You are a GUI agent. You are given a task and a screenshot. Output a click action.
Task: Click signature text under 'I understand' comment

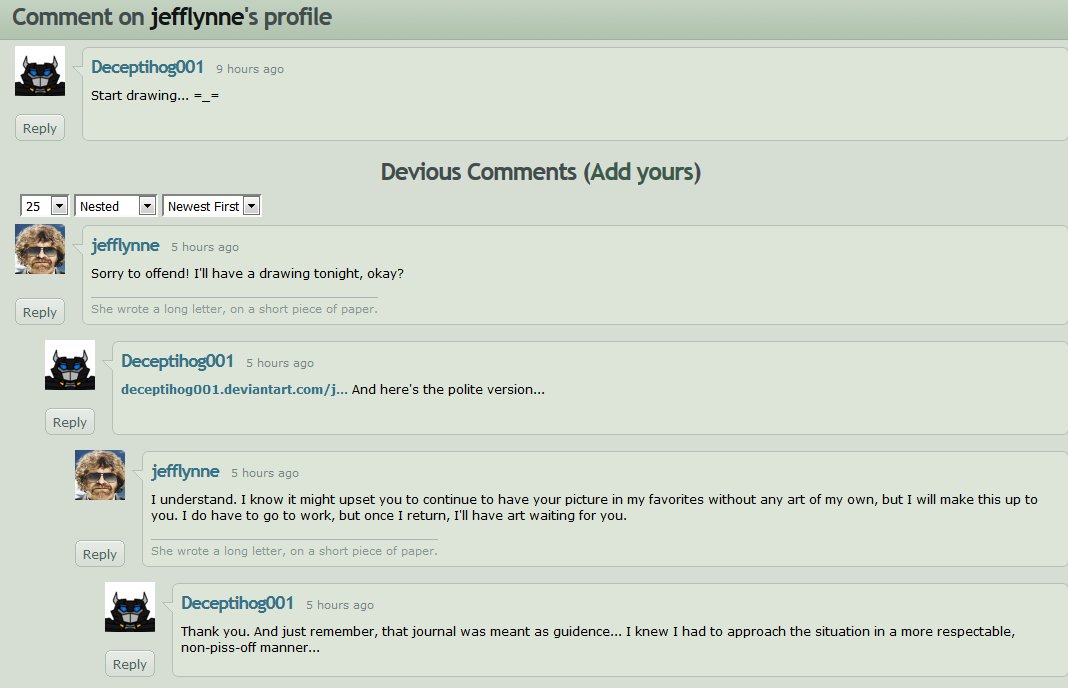[294, 551]
